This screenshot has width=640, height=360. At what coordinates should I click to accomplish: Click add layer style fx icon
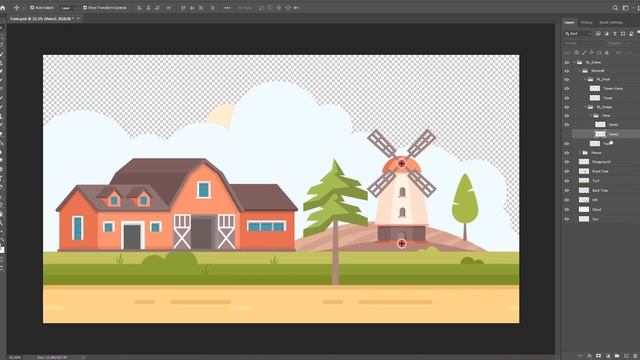[589, 356]
